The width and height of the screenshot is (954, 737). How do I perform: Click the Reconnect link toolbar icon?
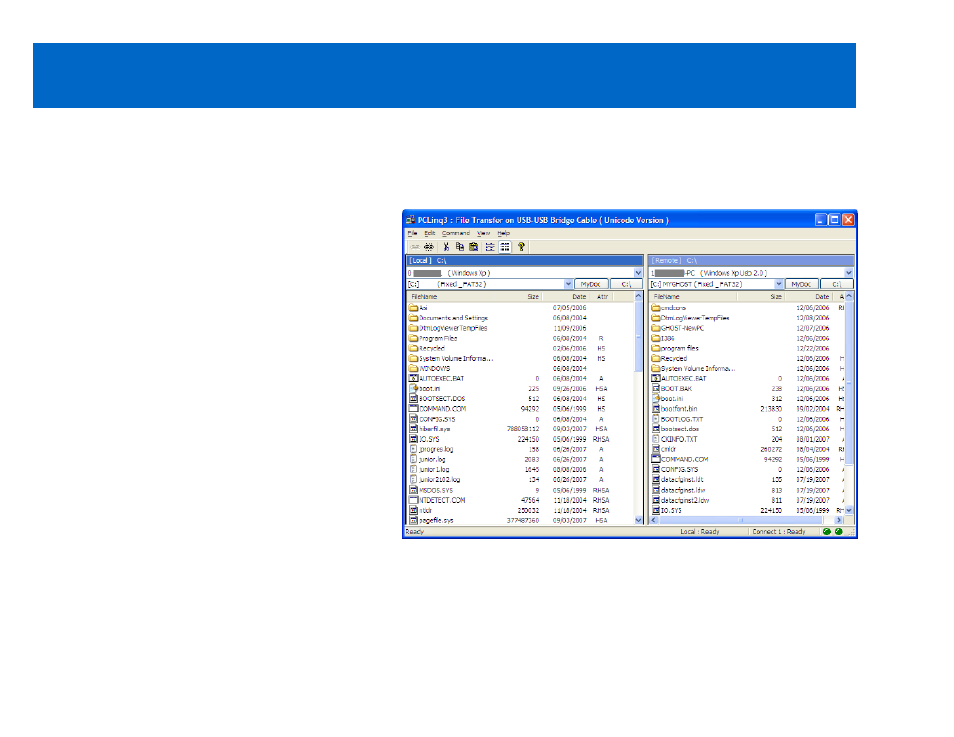429,247
